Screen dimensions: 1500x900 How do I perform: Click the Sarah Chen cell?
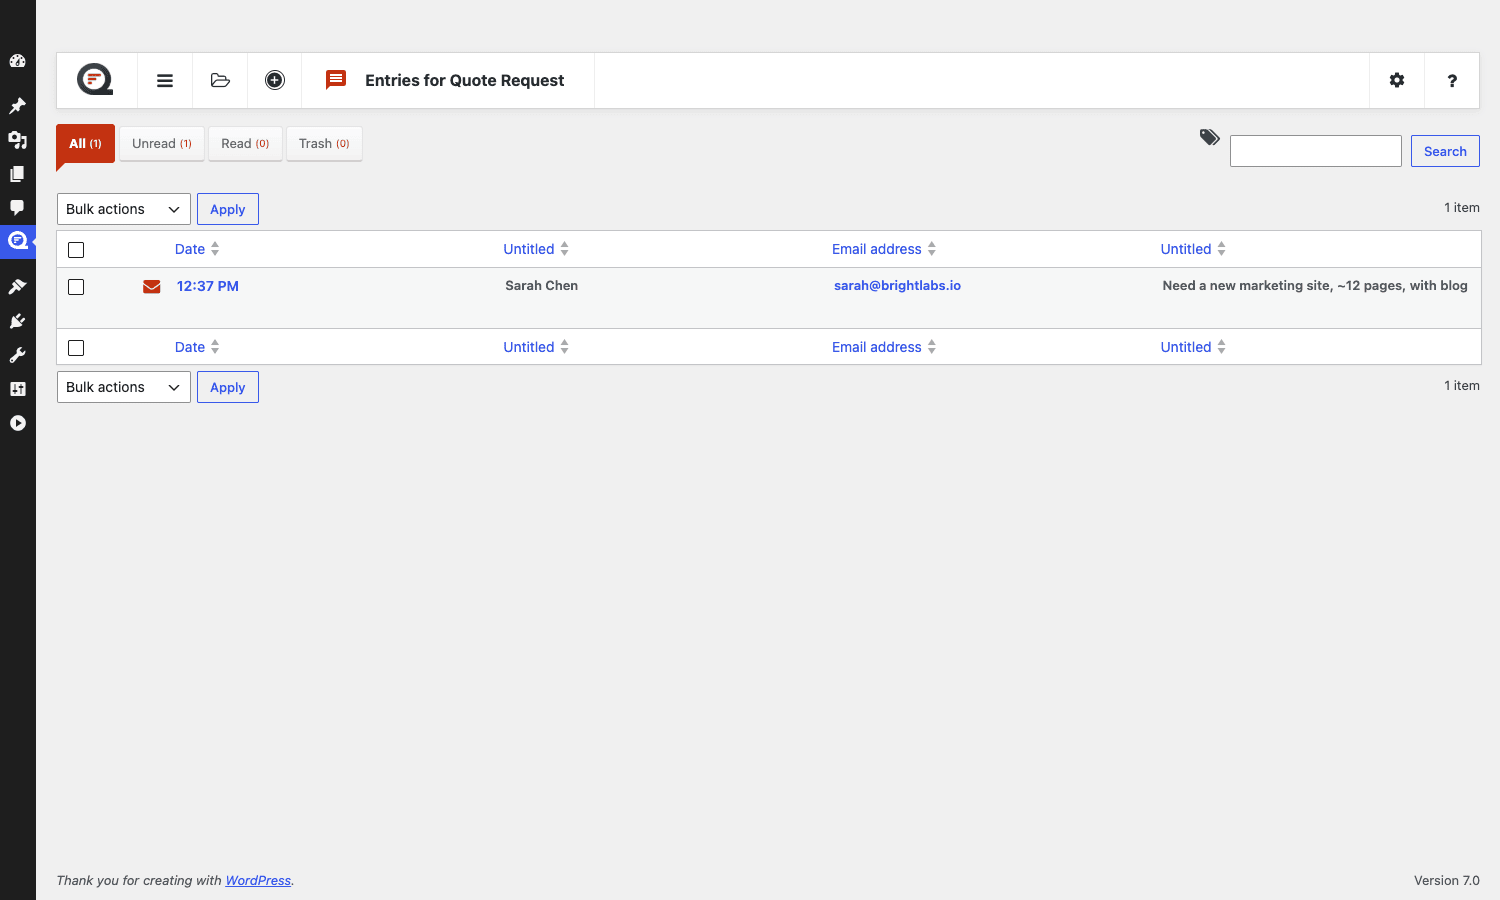click(541, 285)
